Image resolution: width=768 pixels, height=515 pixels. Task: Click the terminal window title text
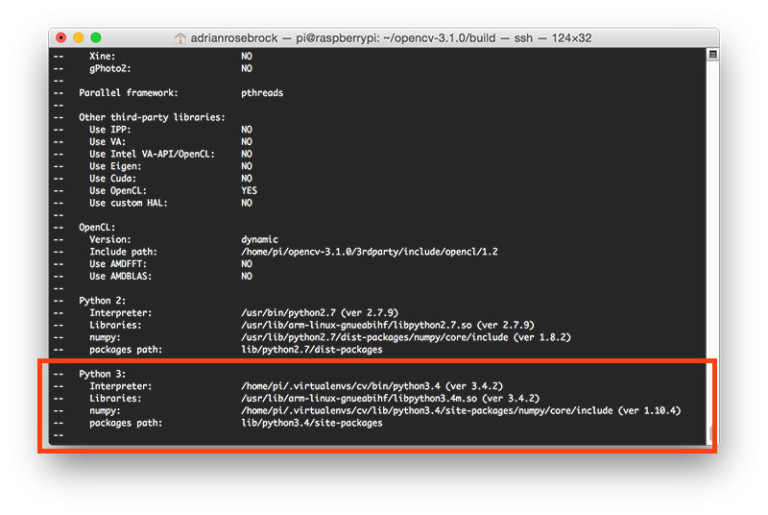[391, 38]
